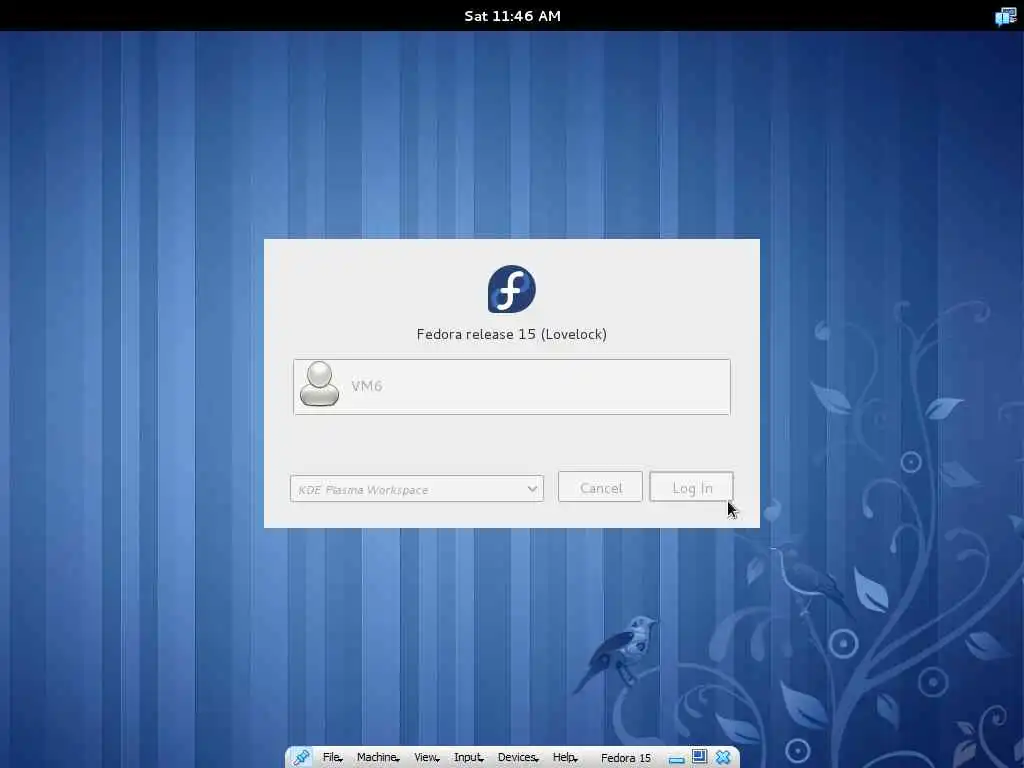Open the File menu in mini toolbar

pyautogui.click(x=332, y=758)
